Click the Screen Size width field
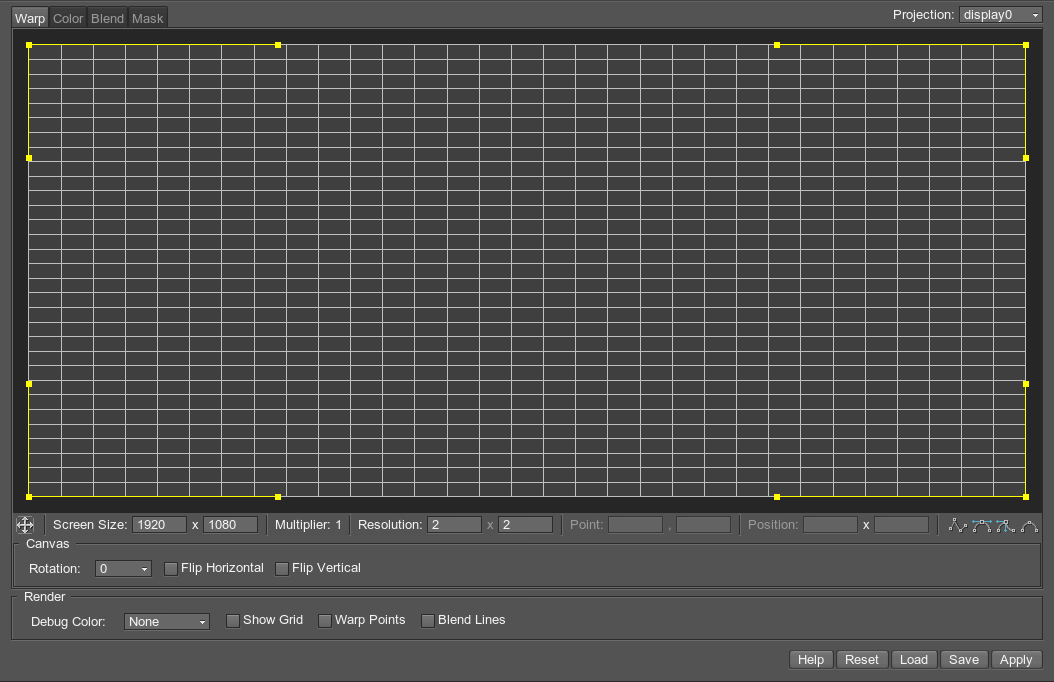 [x=160, y=525]
